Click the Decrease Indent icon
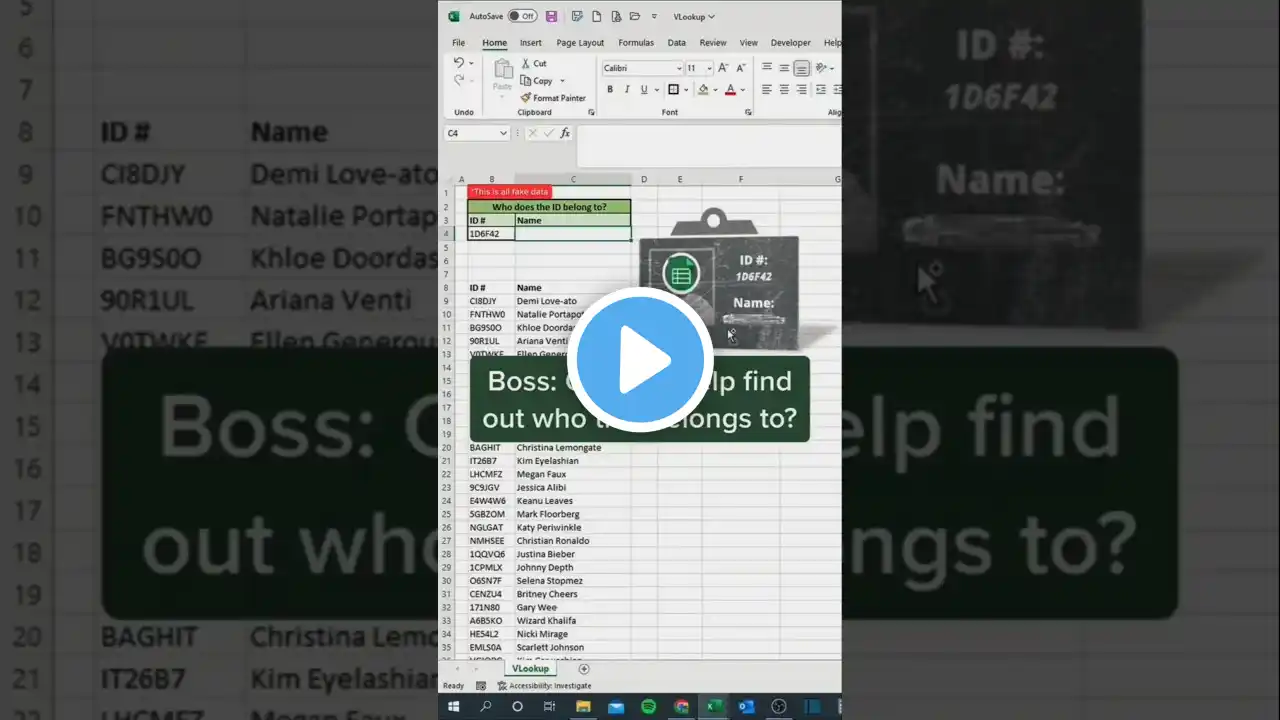This screenshot has width=1280, height=720. (x=821, y=90)
